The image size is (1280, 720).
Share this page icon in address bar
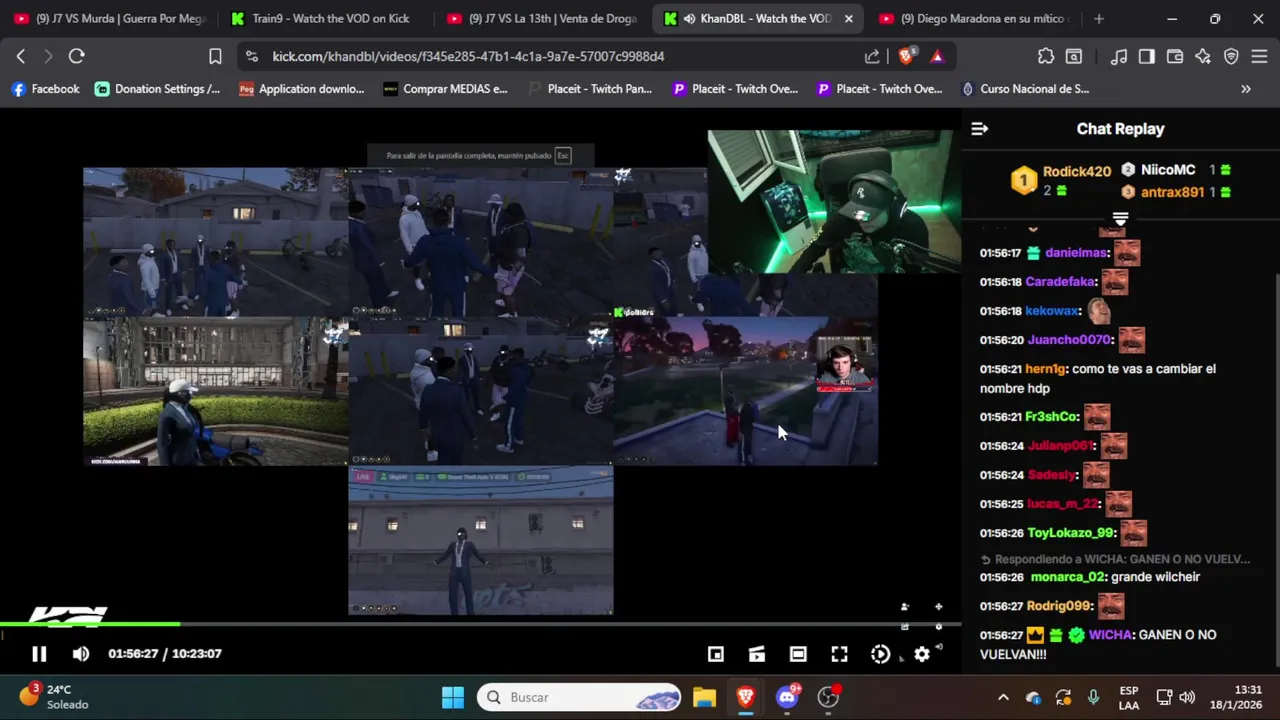click(872, 56)
